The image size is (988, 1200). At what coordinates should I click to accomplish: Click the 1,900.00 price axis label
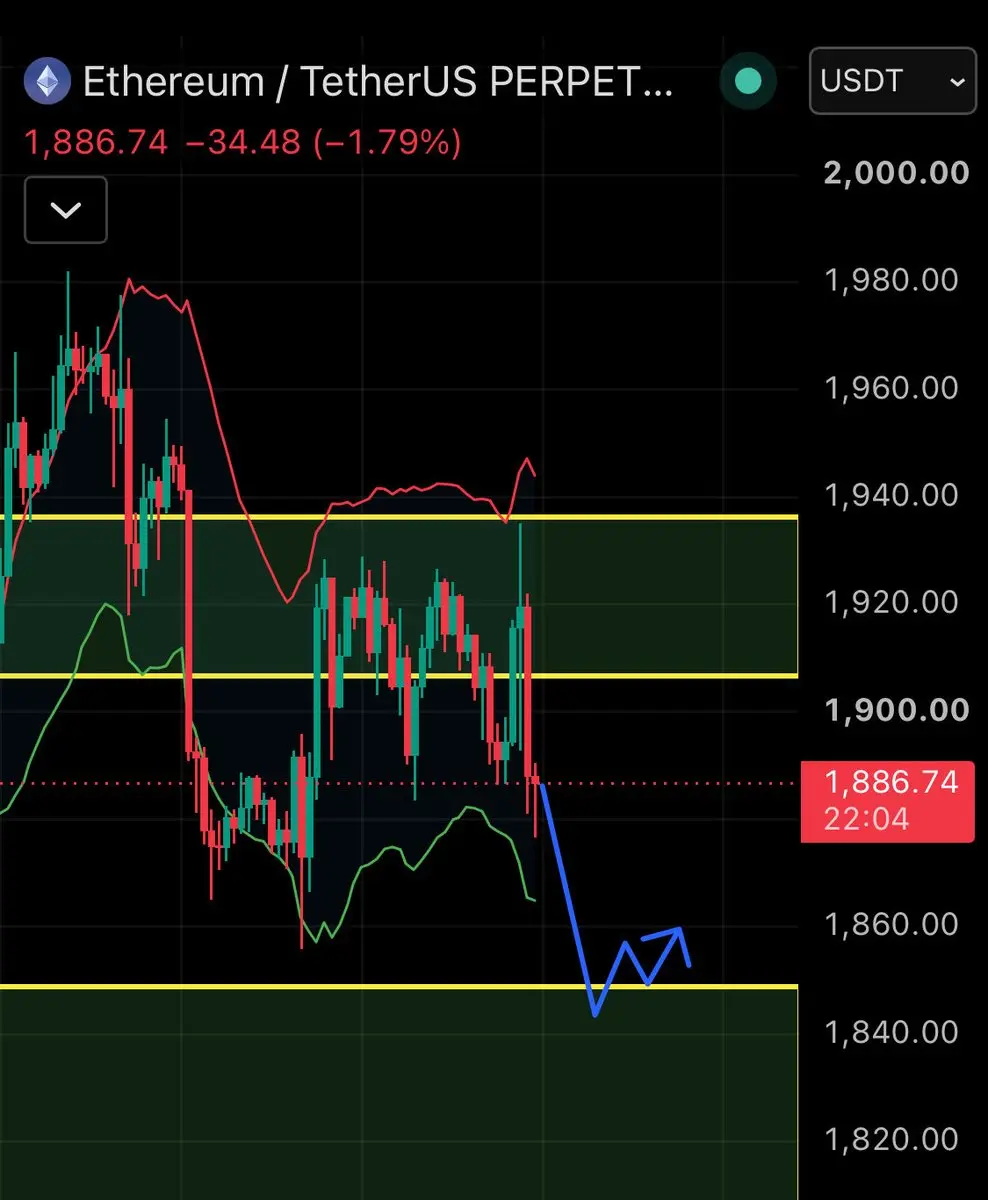[x=896, y=710]
